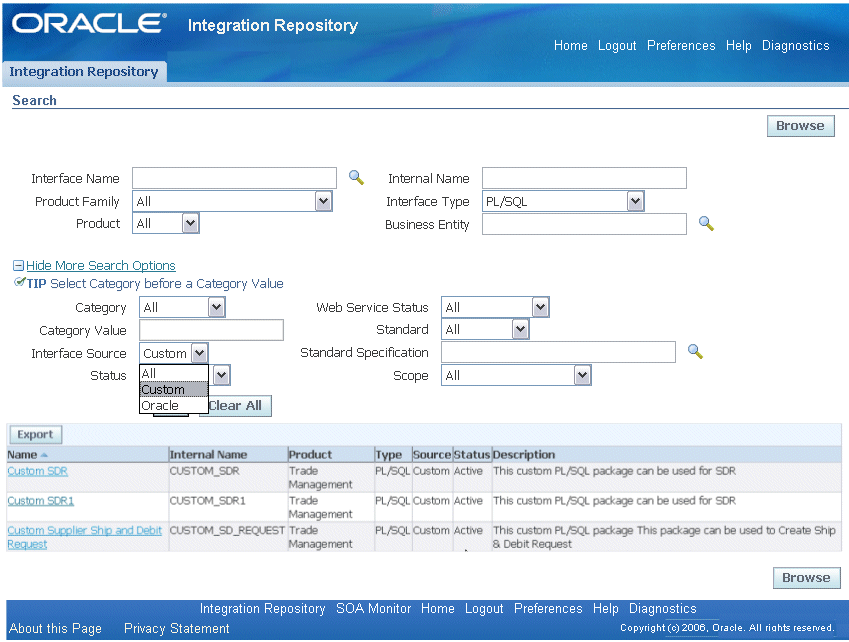Click footer Logout link
This screenshot has height=642, width=849.
pyautogui.click(x=484, y=608)
